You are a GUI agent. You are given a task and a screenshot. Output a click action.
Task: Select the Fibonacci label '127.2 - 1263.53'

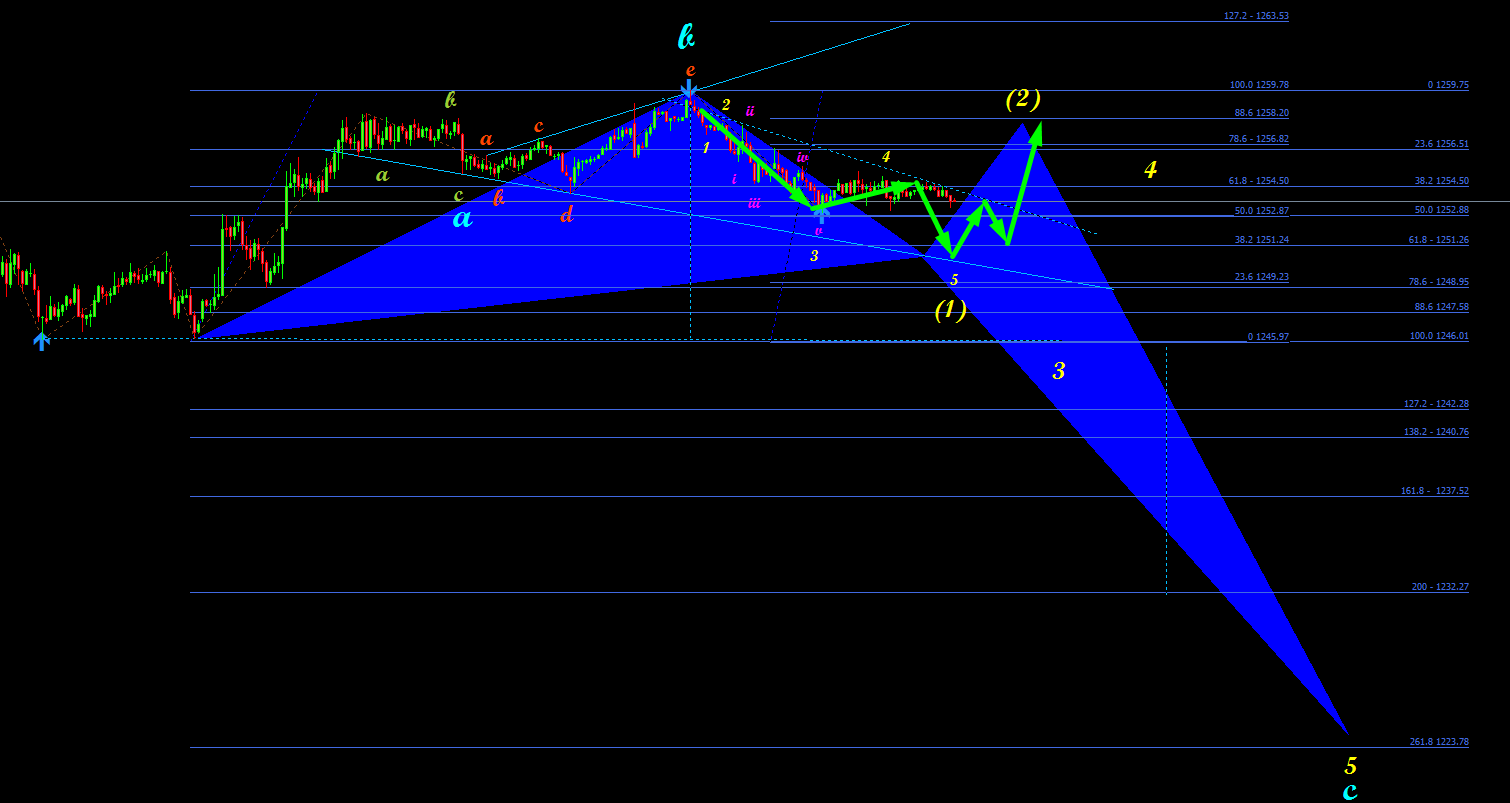[x=1256, y=16]
